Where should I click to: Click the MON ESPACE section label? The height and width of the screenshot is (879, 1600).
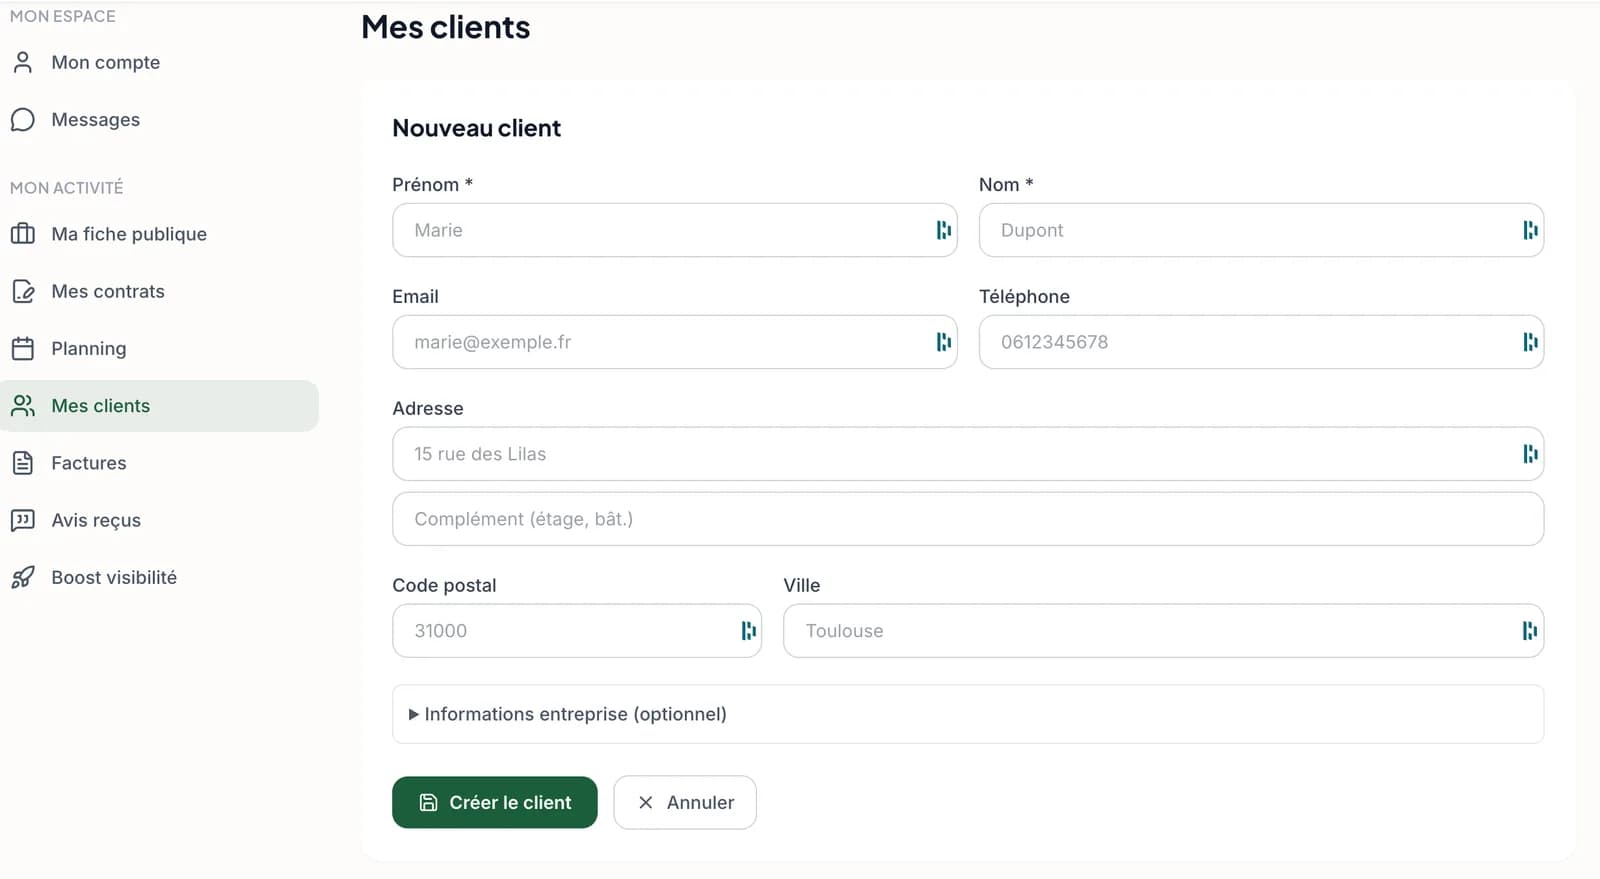pyautogui.click(x=63, y=16)
